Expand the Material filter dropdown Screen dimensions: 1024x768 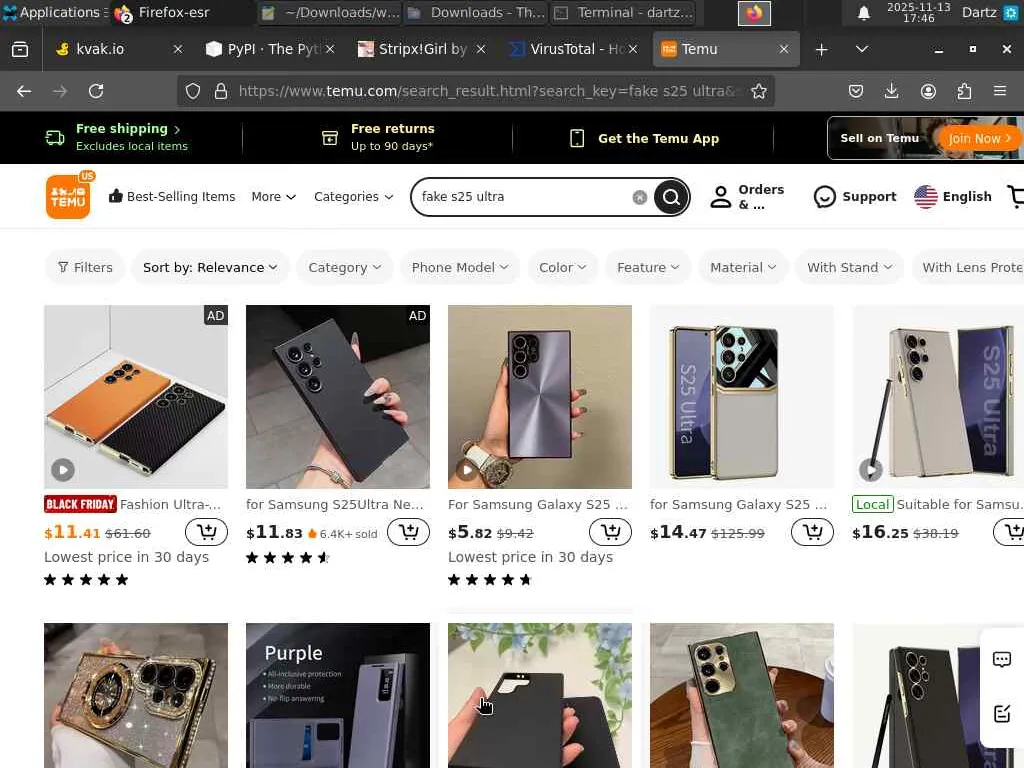pos(743,267)
